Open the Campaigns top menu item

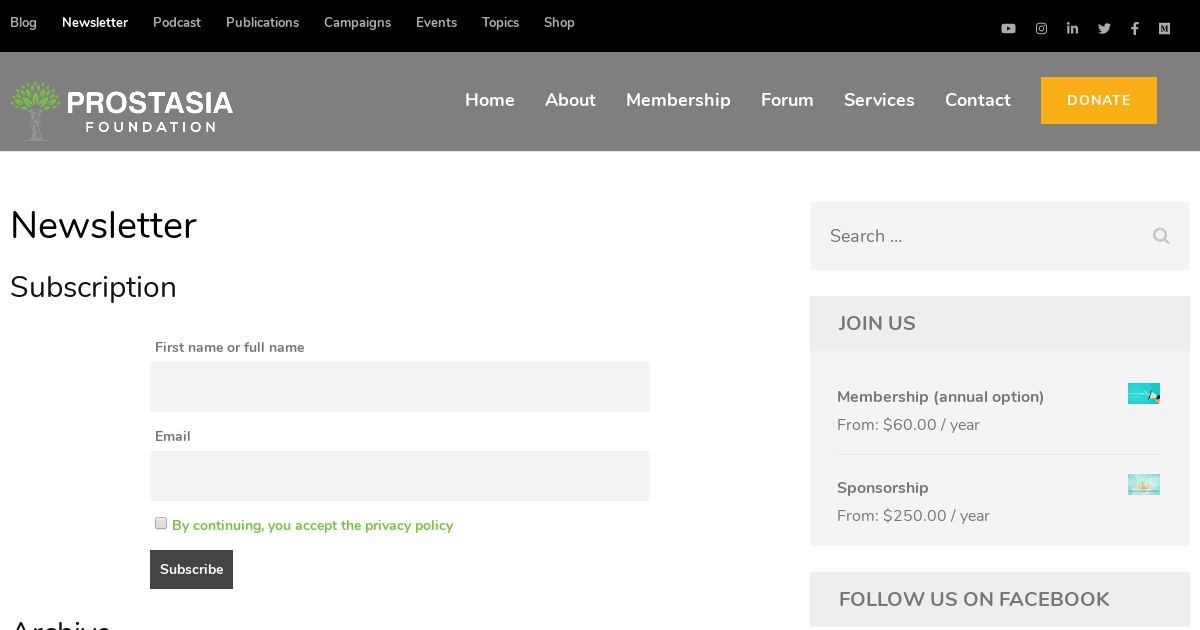pyautogui.click(x=357, y=23)
